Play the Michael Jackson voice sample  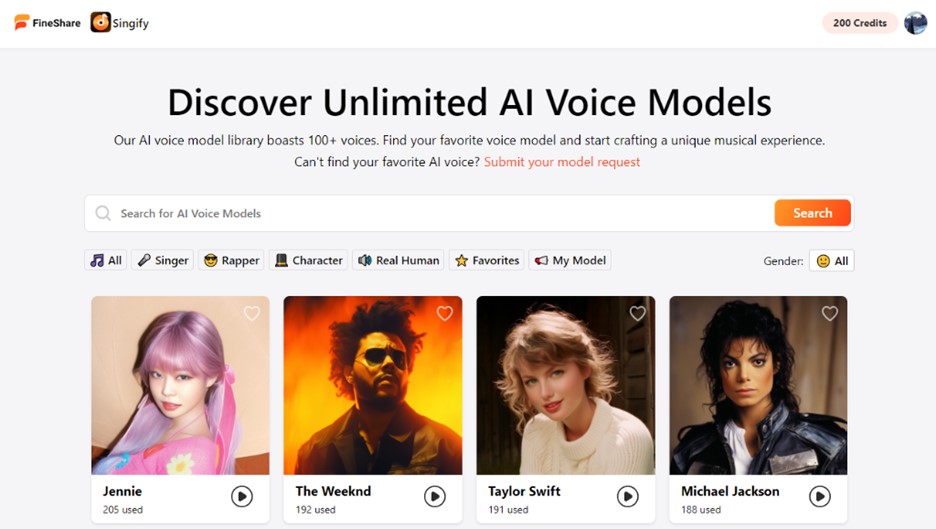point(820,496)
